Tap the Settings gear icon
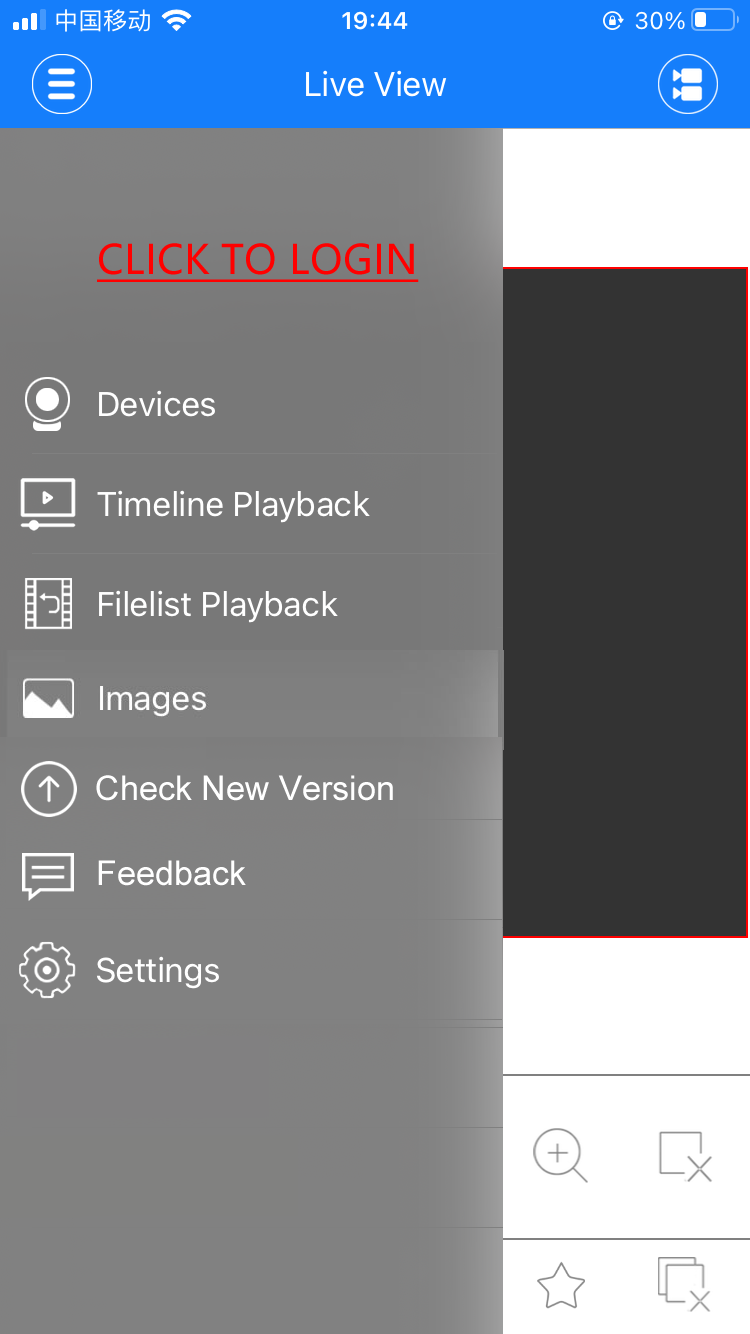The image size is (750, 1334). (47, 970)
